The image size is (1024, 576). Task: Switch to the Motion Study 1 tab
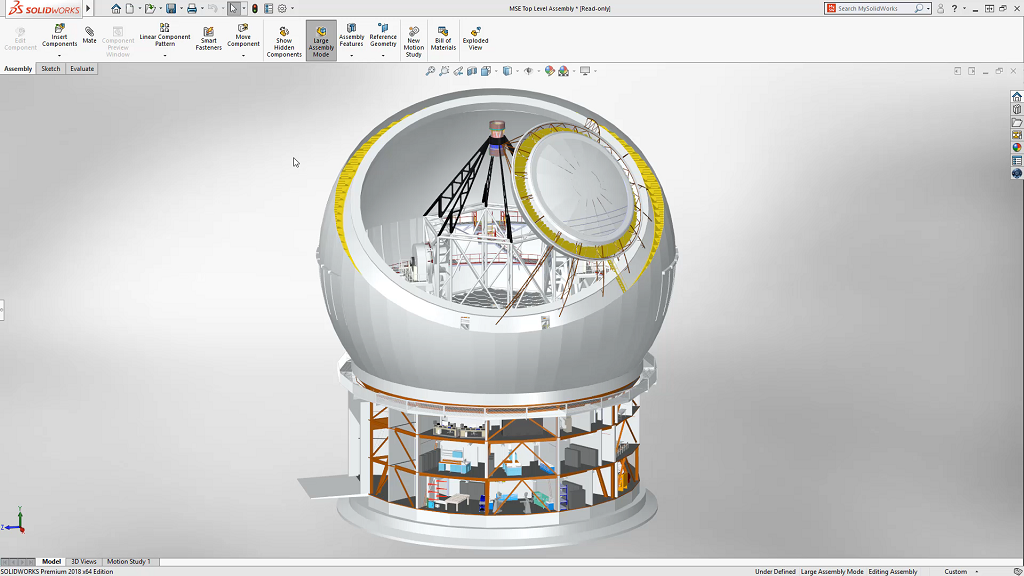coord(128,562)
